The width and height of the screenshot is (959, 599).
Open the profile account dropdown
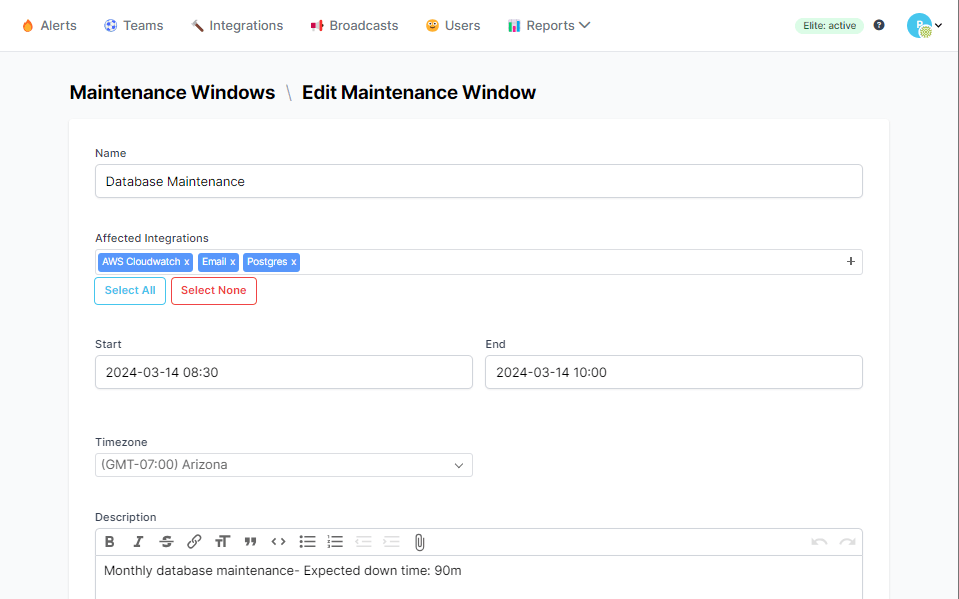click(x=921, y=25)
